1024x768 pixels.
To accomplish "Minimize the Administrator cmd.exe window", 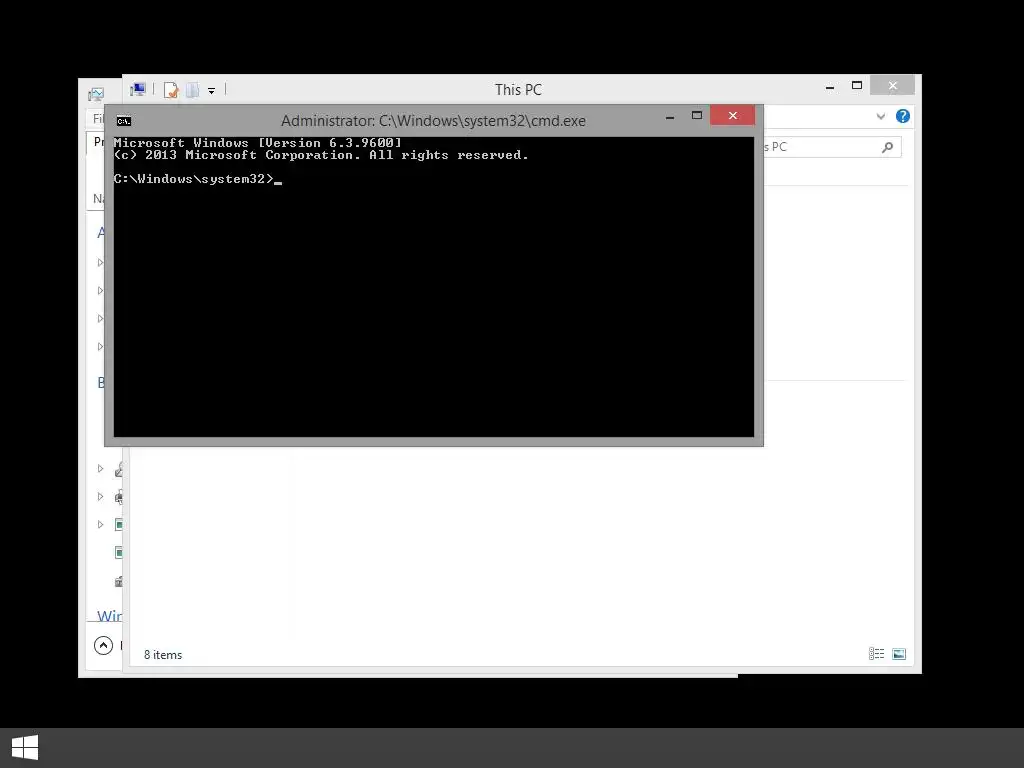I will (670, 117).
